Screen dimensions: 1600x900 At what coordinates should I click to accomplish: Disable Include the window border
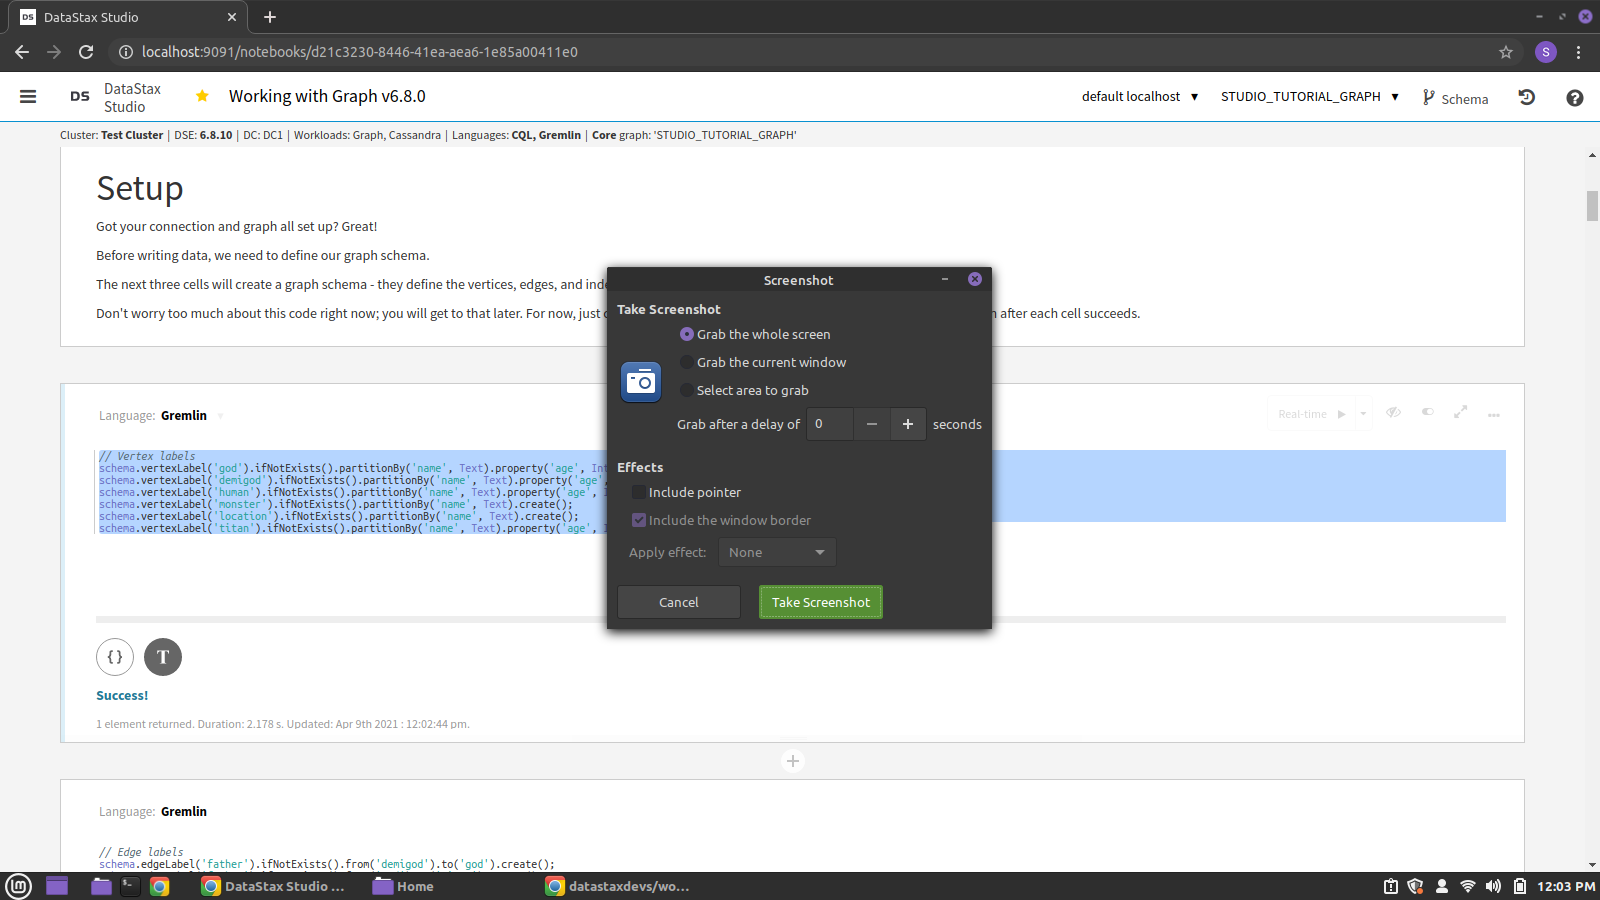638,520
